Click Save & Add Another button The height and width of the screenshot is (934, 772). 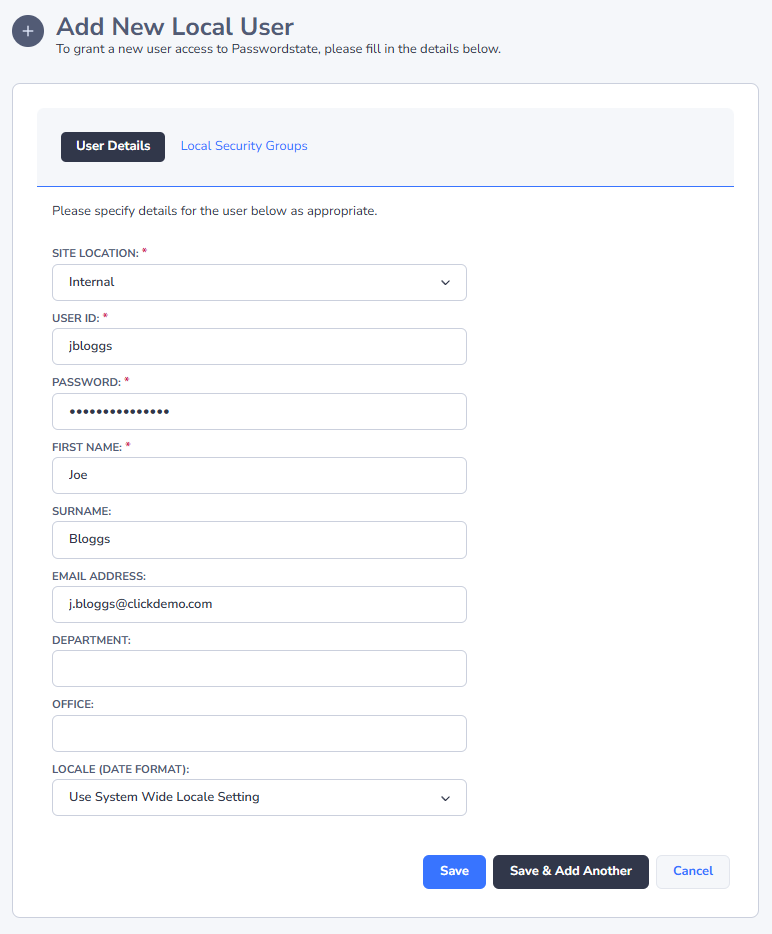571,872
